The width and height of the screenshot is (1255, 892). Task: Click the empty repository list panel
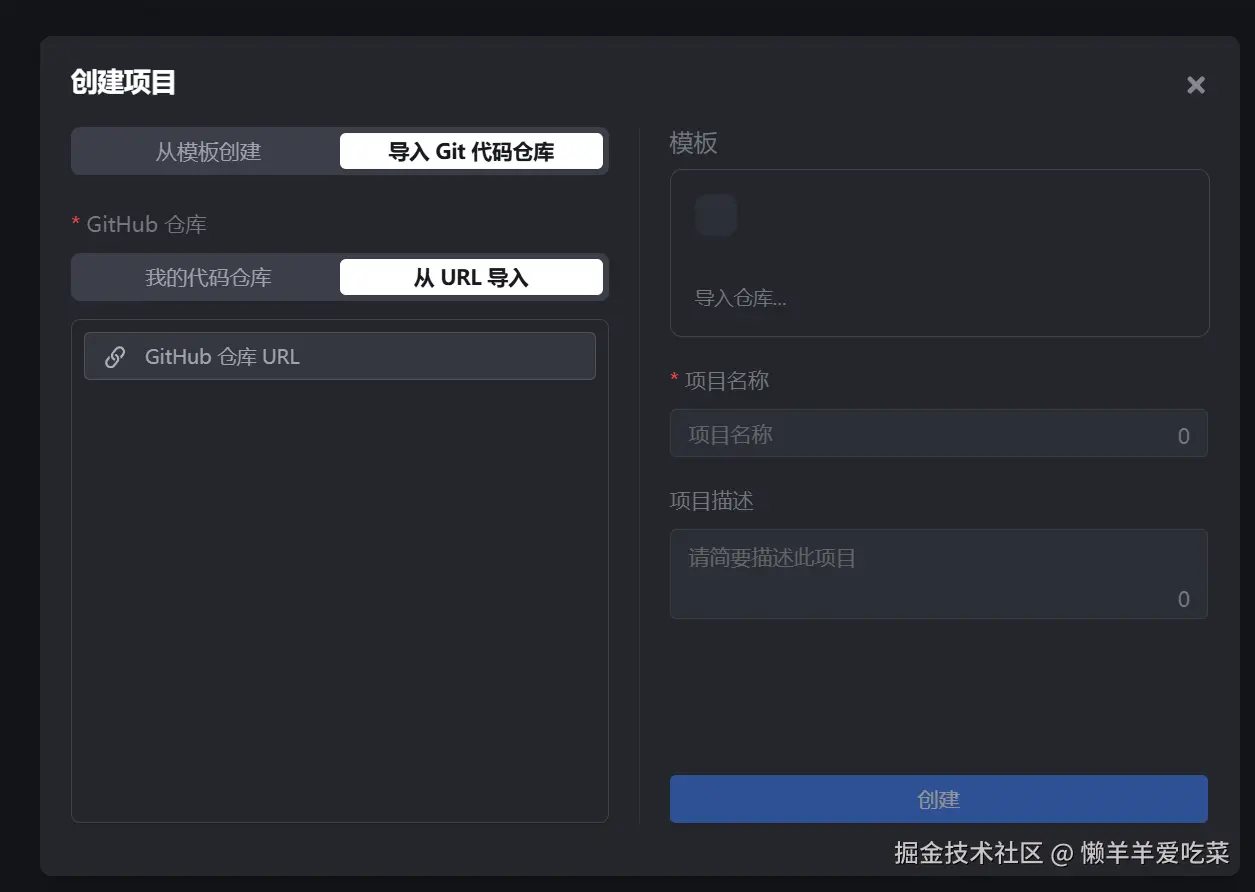[340, 600]
